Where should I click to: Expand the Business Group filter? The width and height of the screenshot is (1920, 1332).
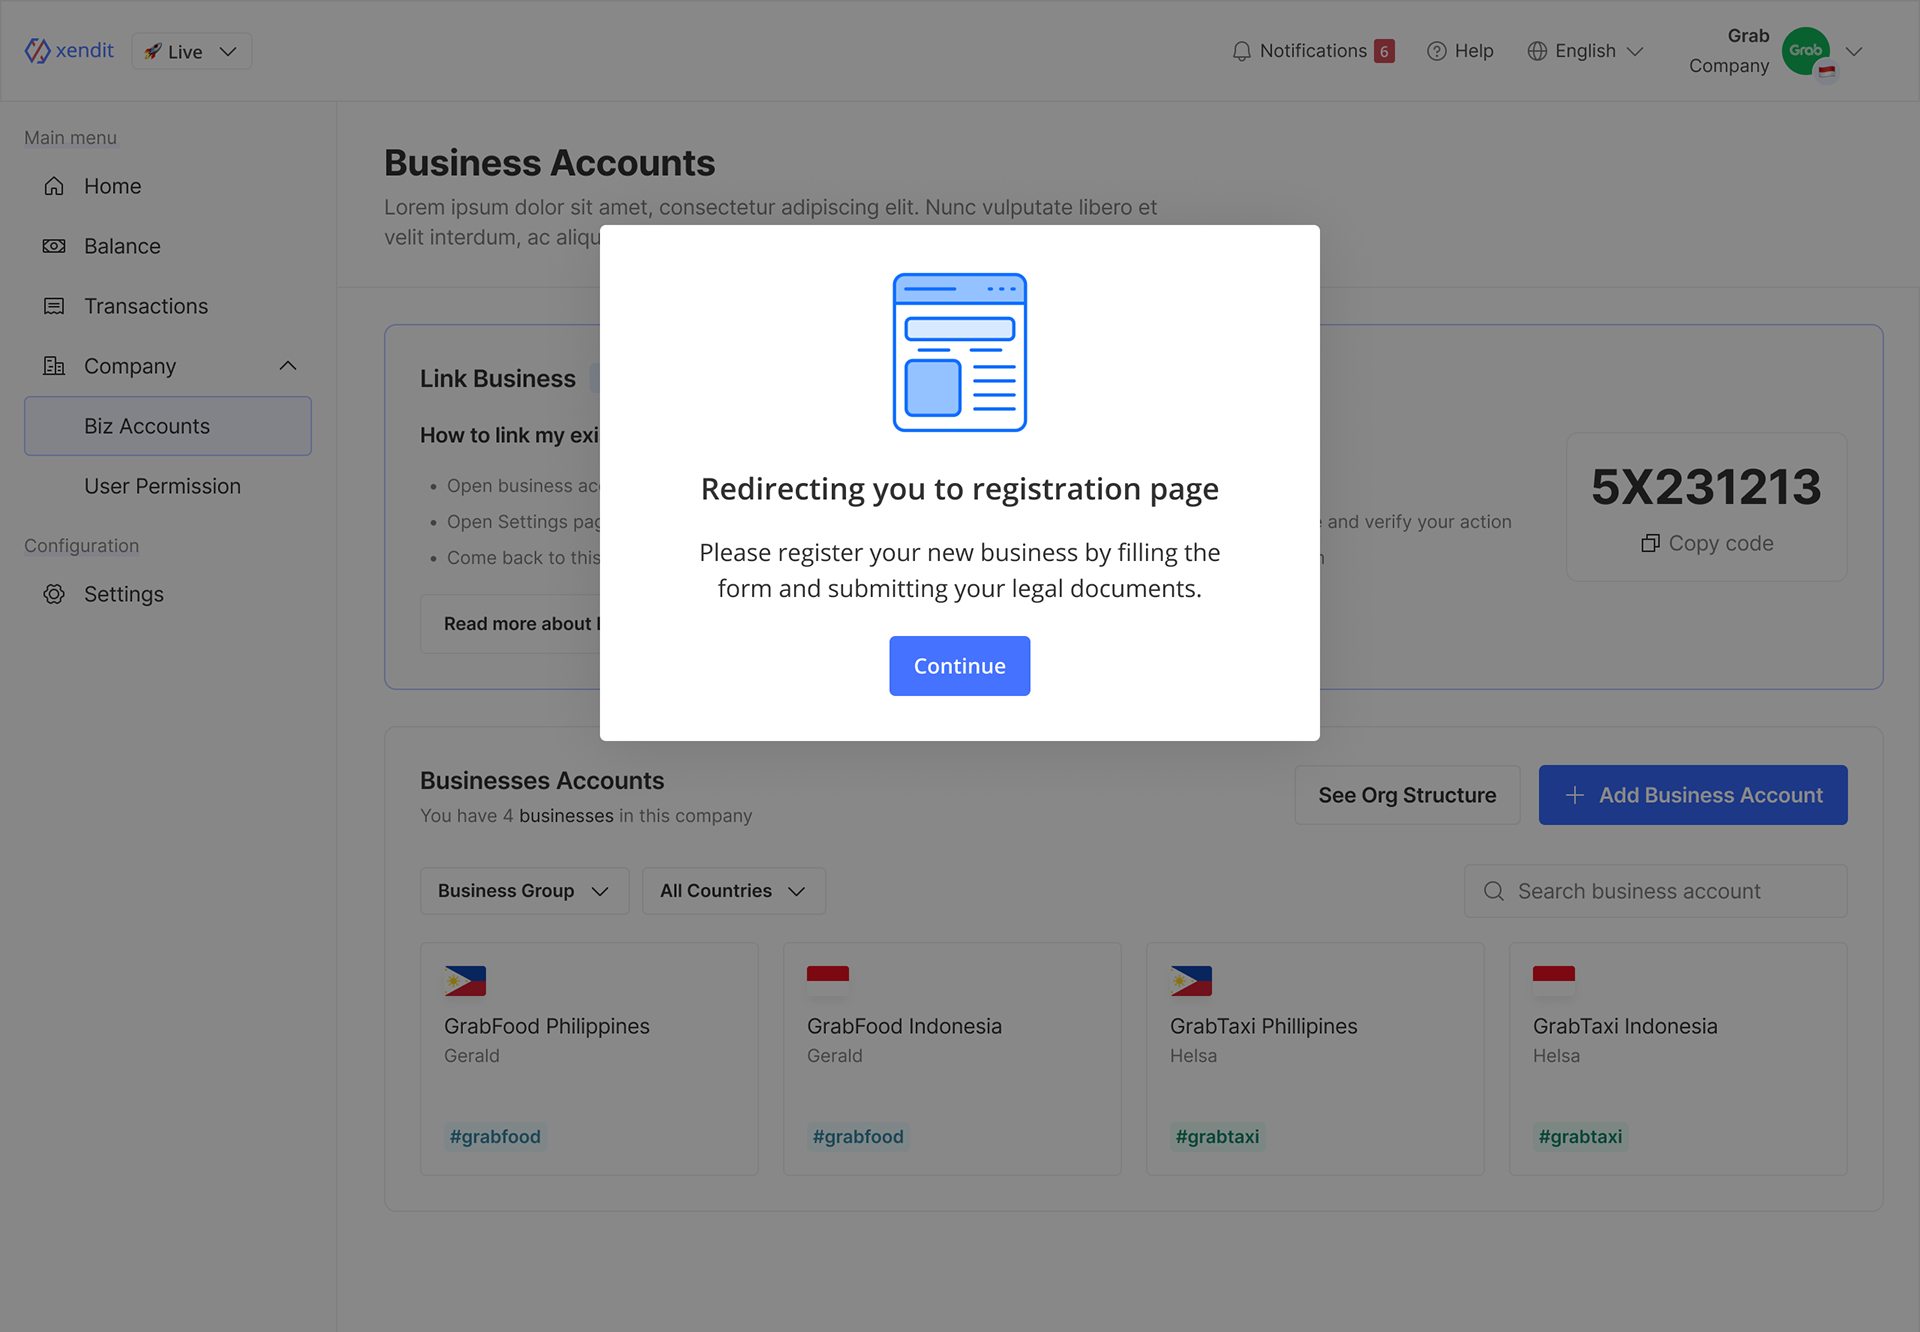point(524,891)
